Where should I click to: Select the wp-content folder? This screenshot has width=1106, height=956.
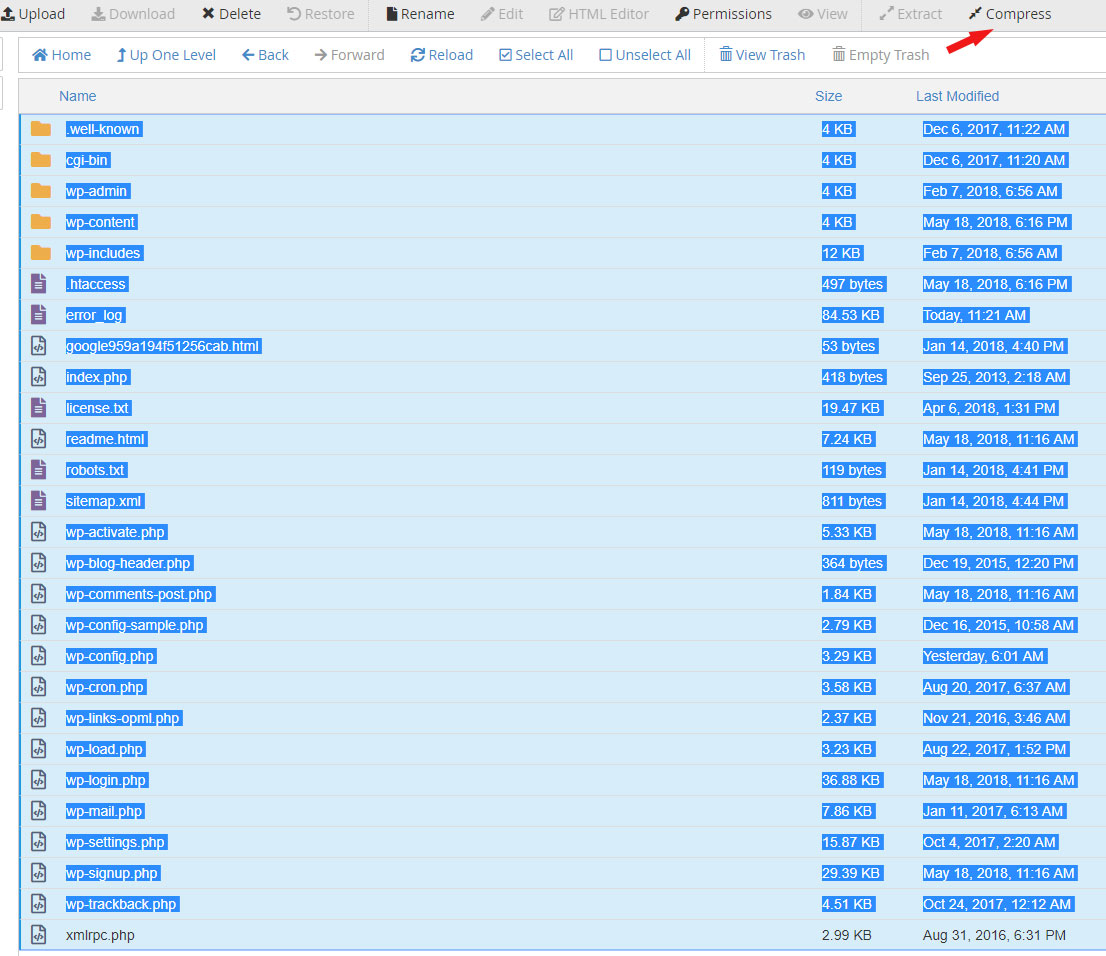(101, 222)
